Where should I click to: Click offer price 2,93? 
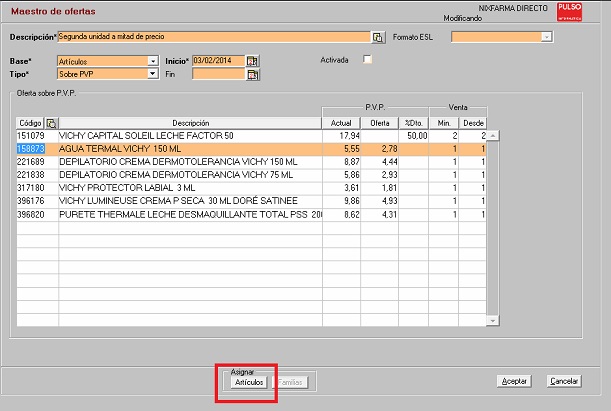[x=389, y=175]
